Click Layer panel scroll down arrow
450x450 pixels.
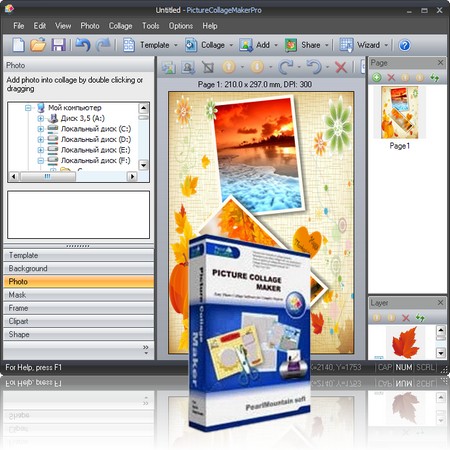pos(441,353)
